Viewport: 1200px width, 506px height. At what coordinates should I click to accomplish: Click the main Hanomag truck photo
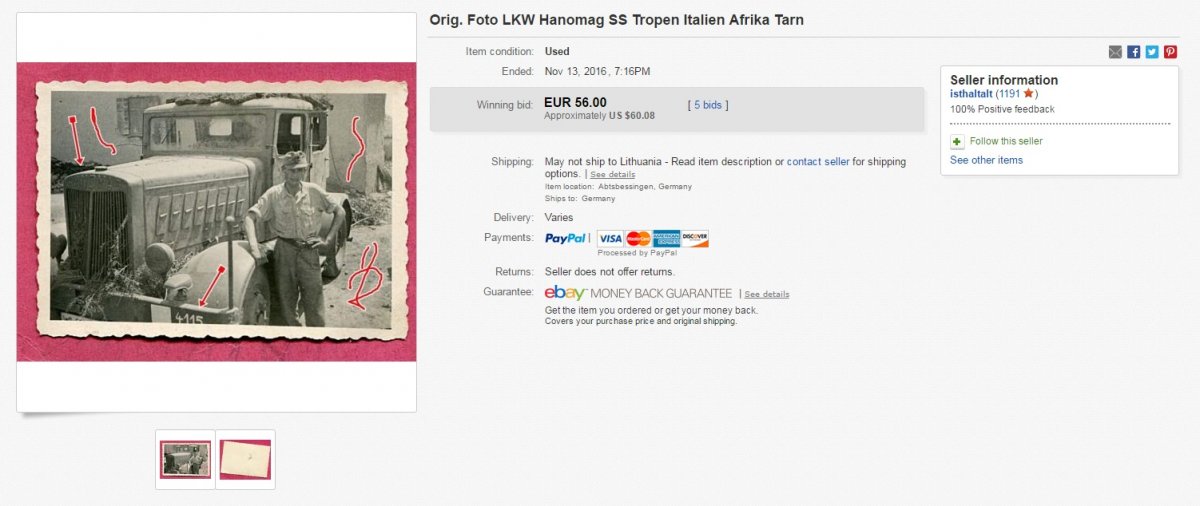[216, 211]
